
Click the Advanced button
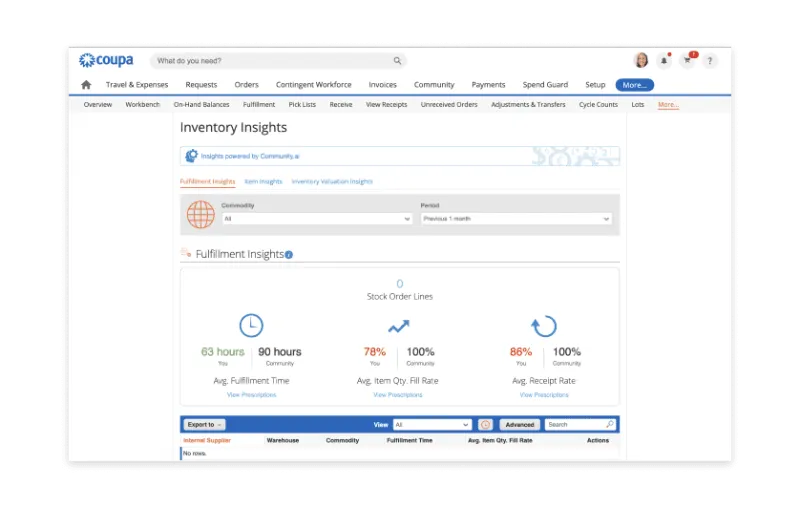click(x=520, y=425)
